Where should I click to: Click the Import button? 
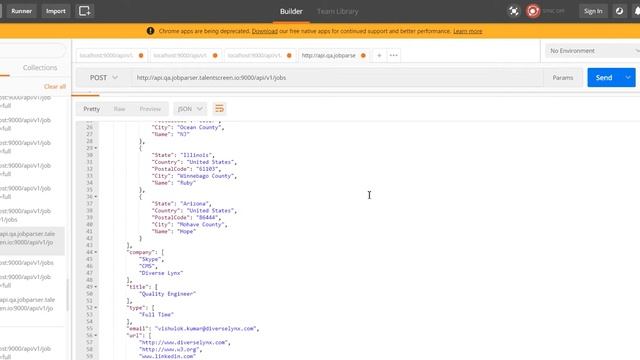tap(56, 11)
